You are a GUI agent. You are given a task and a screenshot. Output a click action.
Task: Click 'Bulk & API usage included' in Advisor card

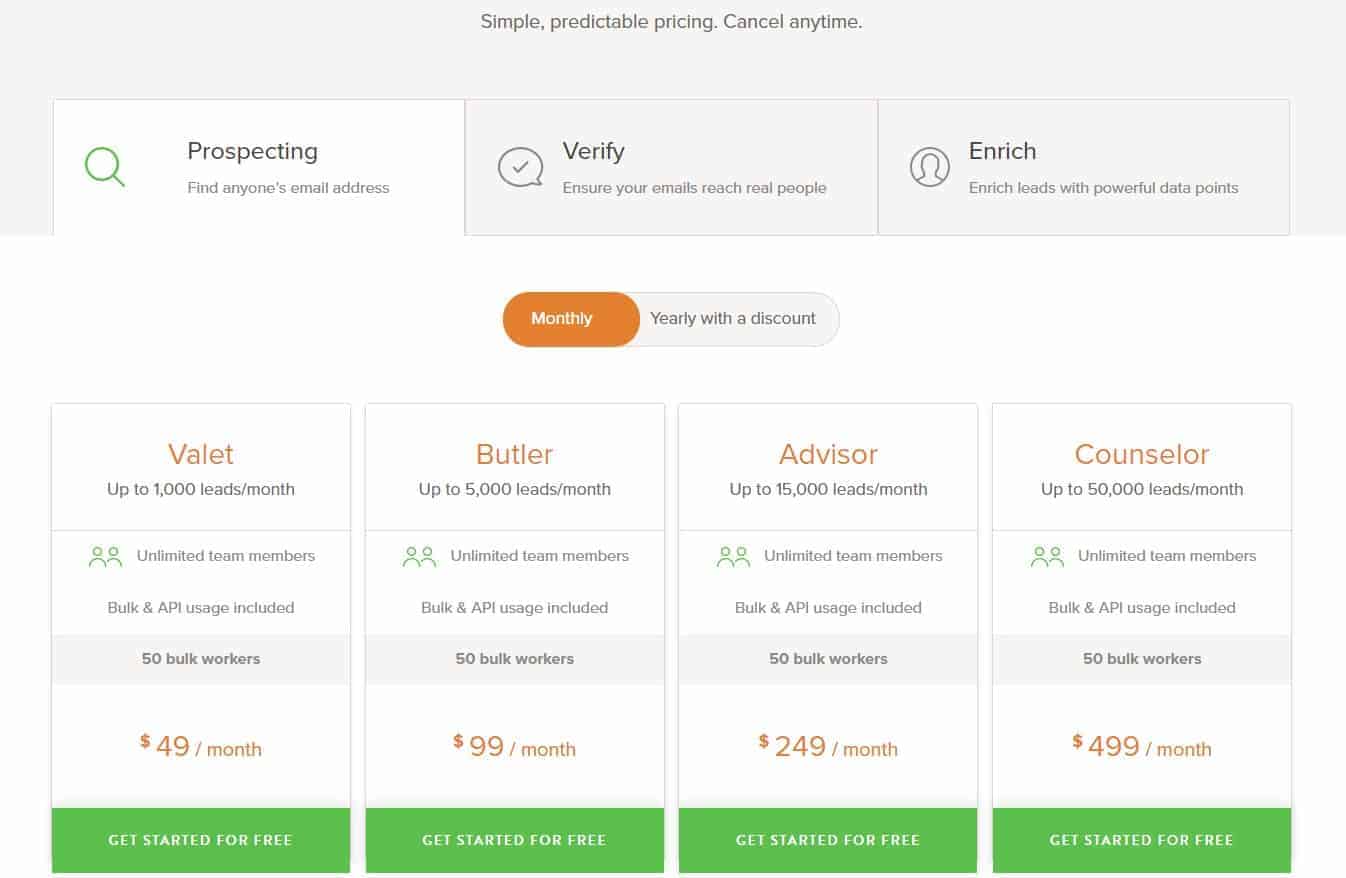(x=828, y=608)
